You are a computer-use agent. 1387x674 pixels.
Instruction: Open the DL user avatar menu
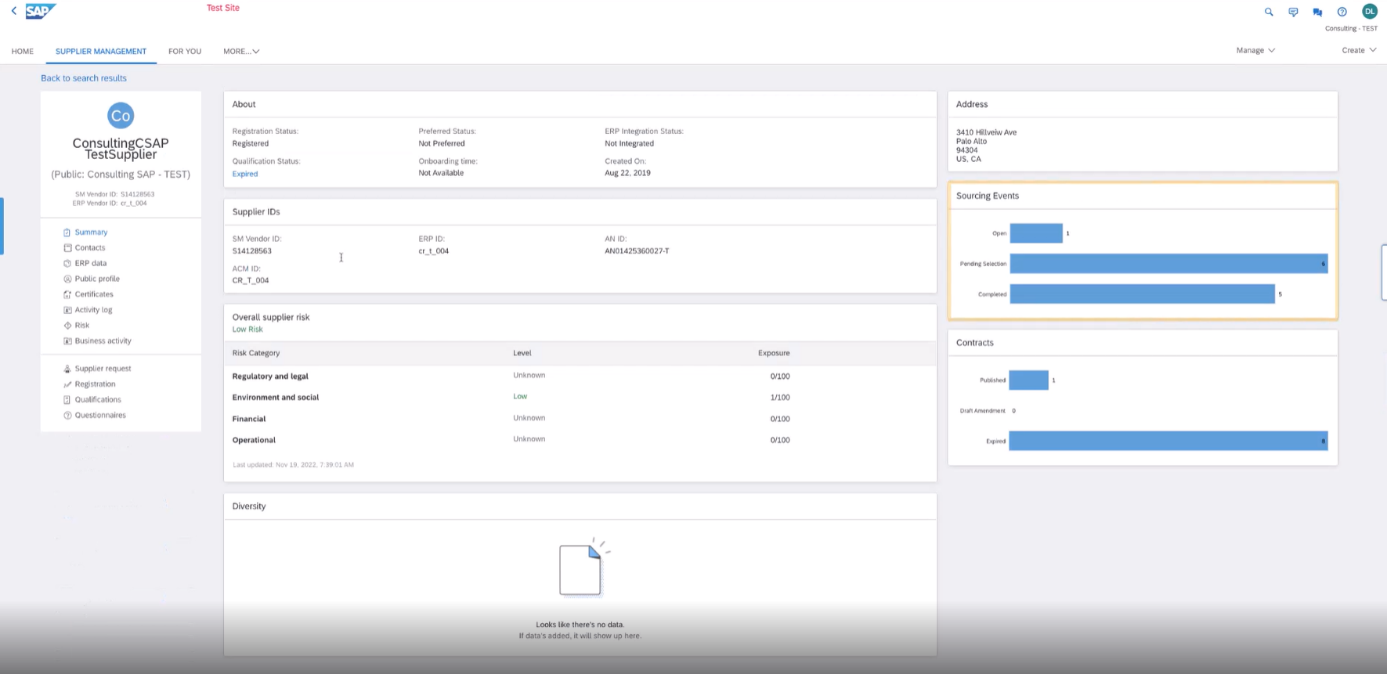pos(1369,11)
